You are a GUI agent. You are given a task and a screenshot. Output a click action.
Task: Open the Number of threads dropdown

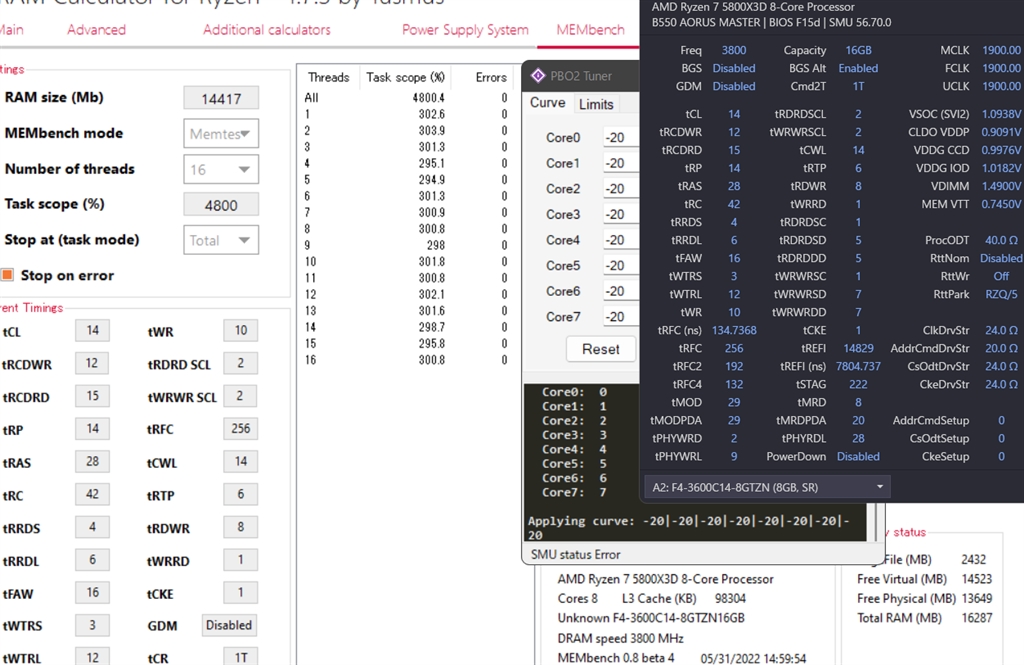222,169
